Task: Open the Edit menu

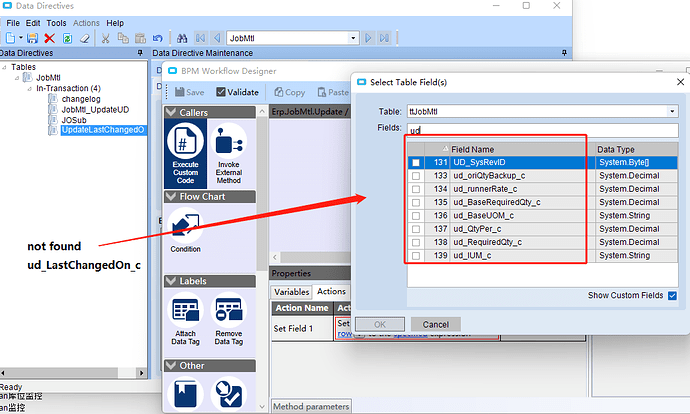Action: (33, 23)
